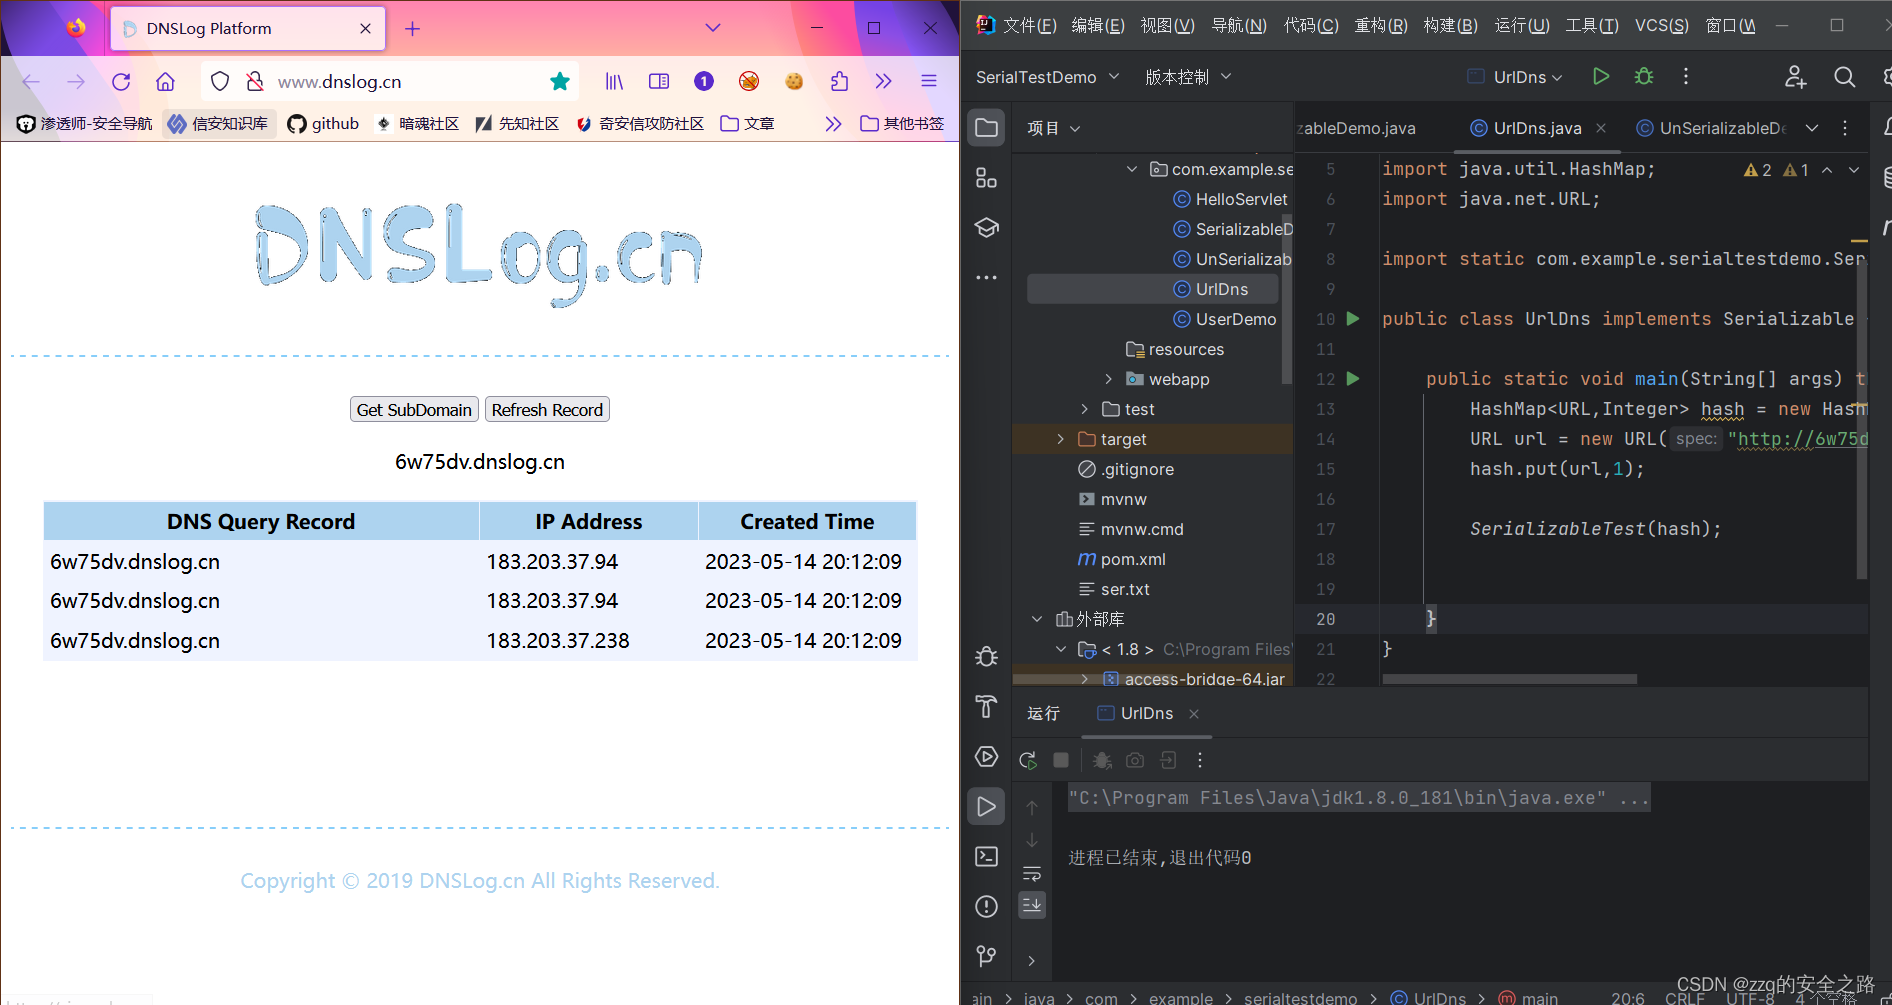Collapse 外部库 node in project tree
Image resolution: width=1892 pixels, height=1005 pixels.
pos(1037,619)
